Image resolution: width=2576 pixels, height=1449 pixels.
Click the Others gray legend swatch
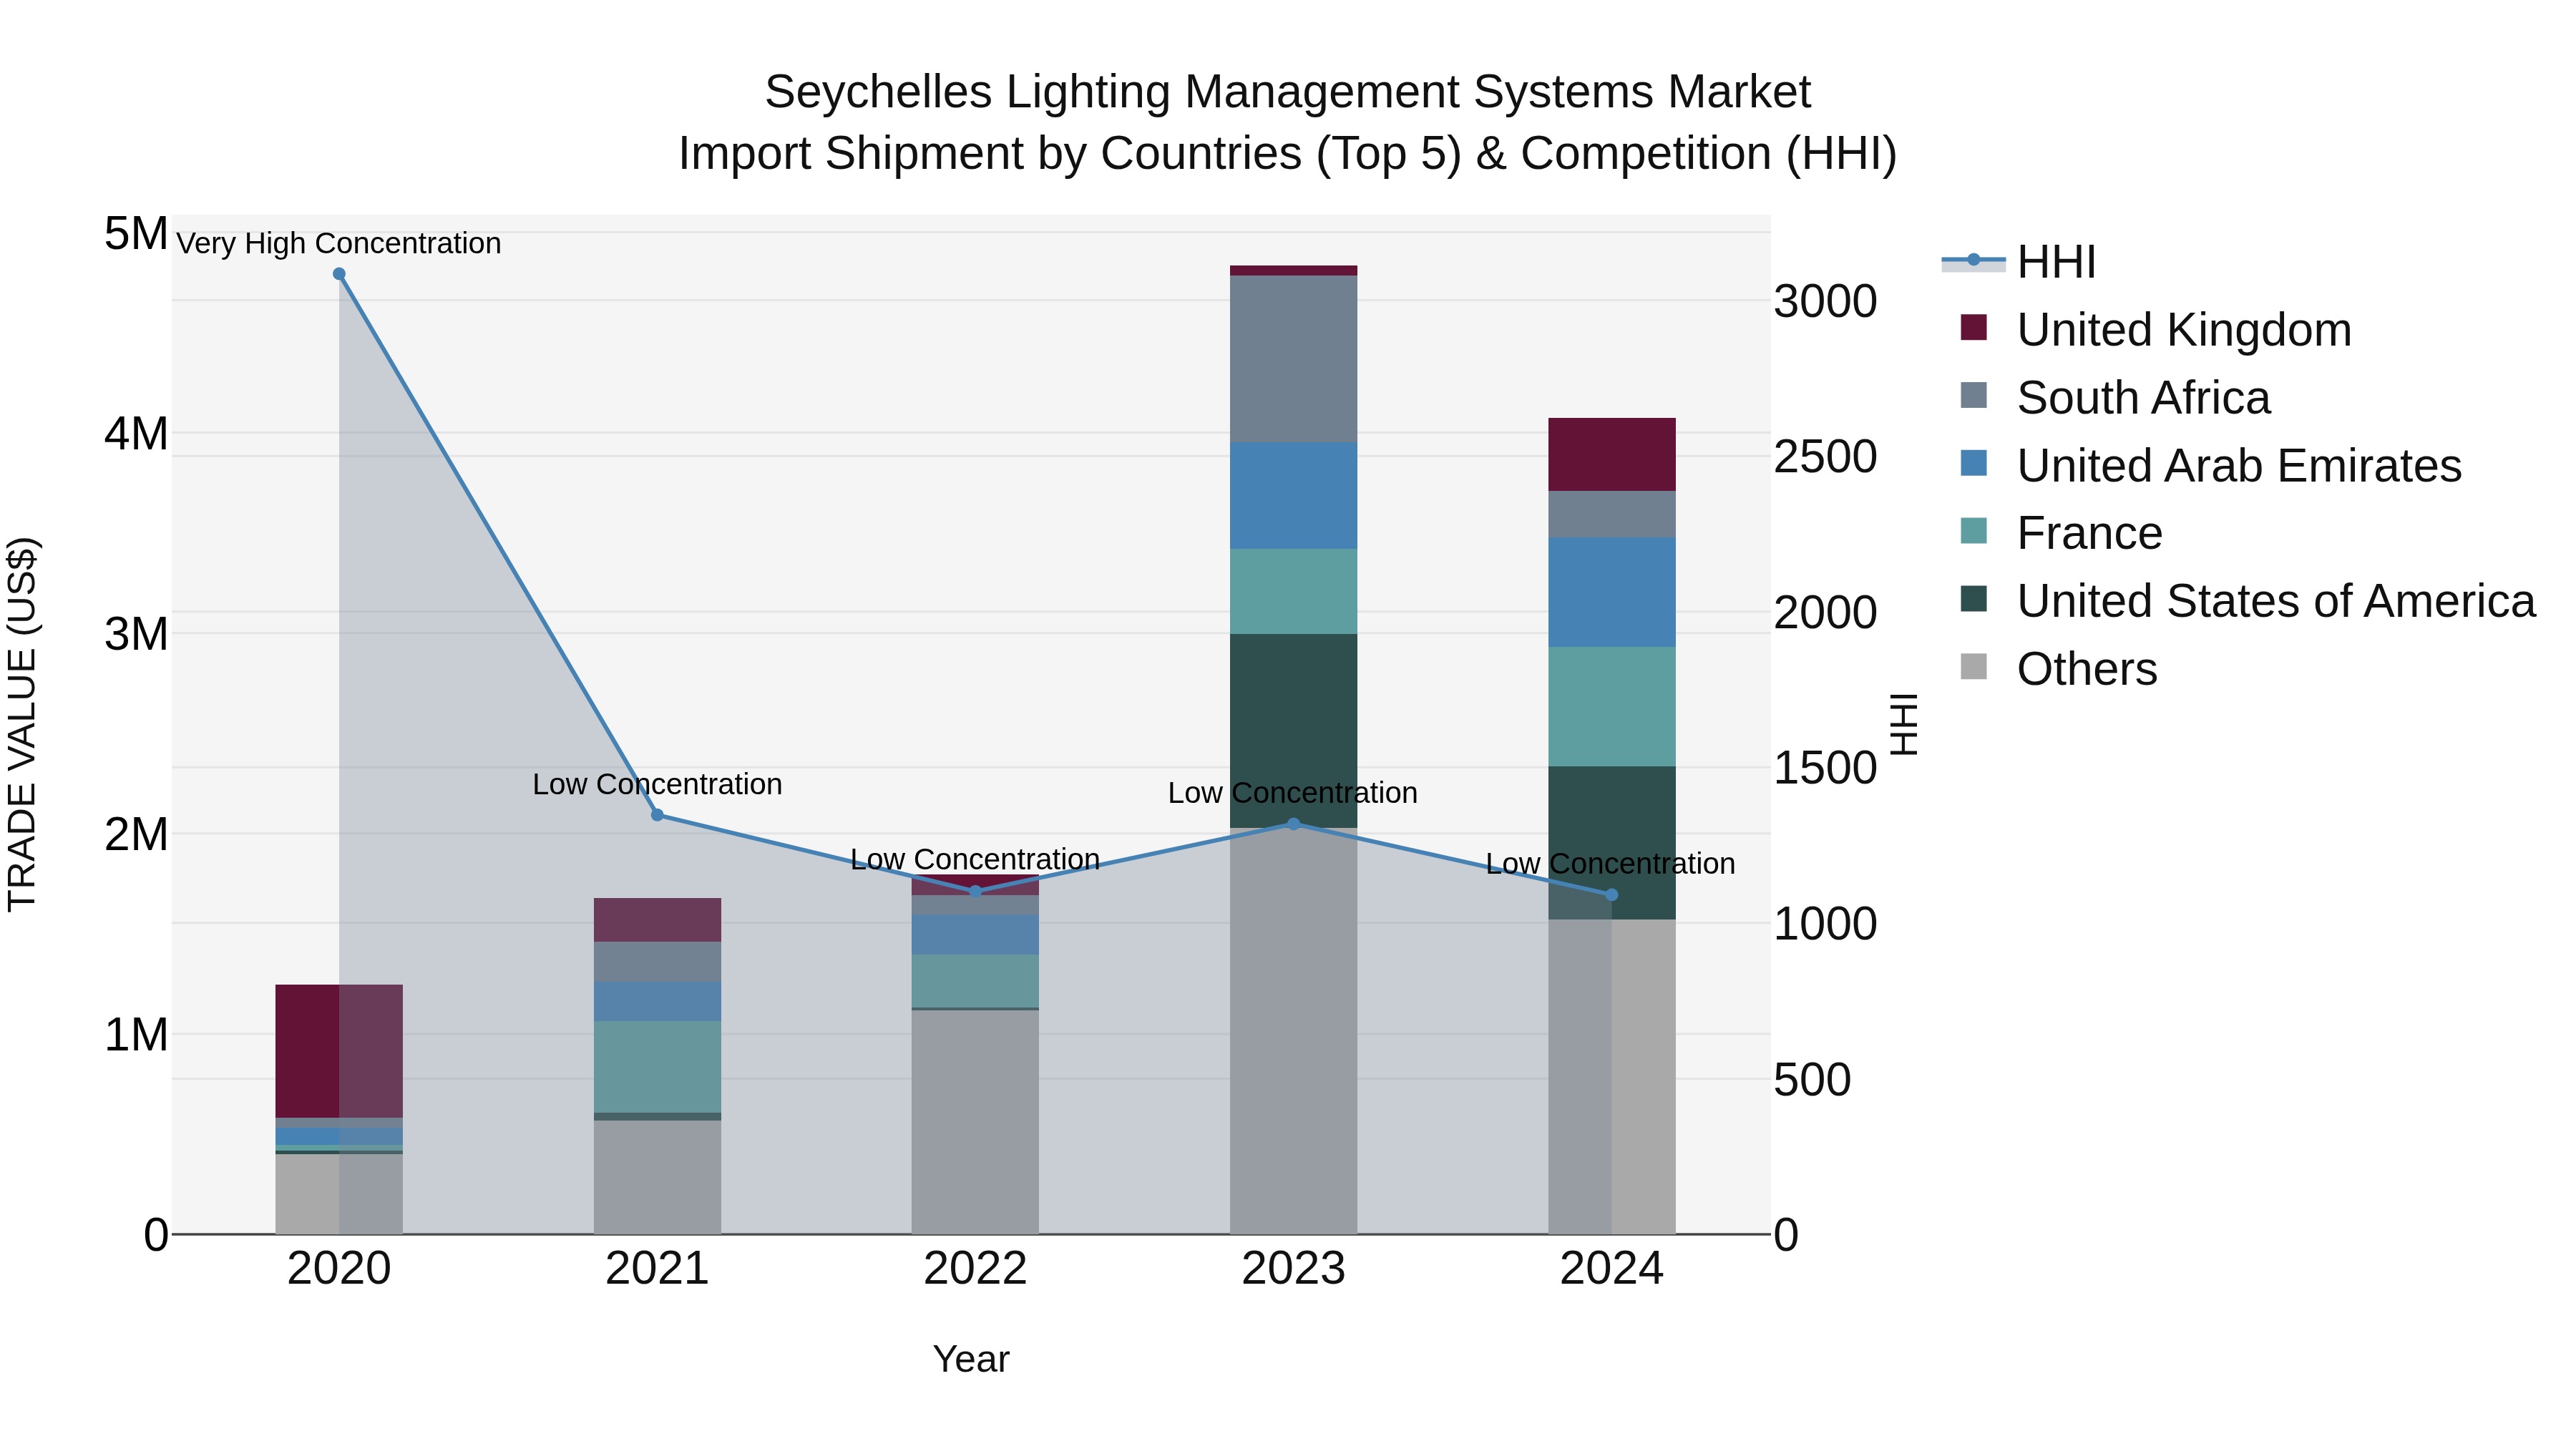[1974, 666]
